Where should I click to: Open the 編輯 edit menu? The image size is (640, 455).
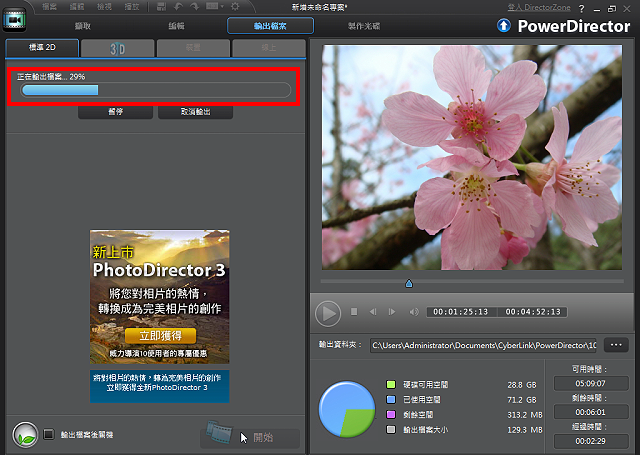[77, 7]
